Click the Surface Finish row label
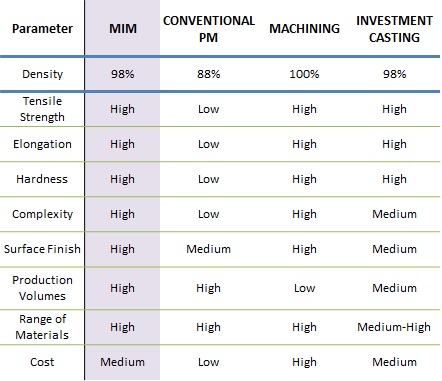 tap(42, 249)
